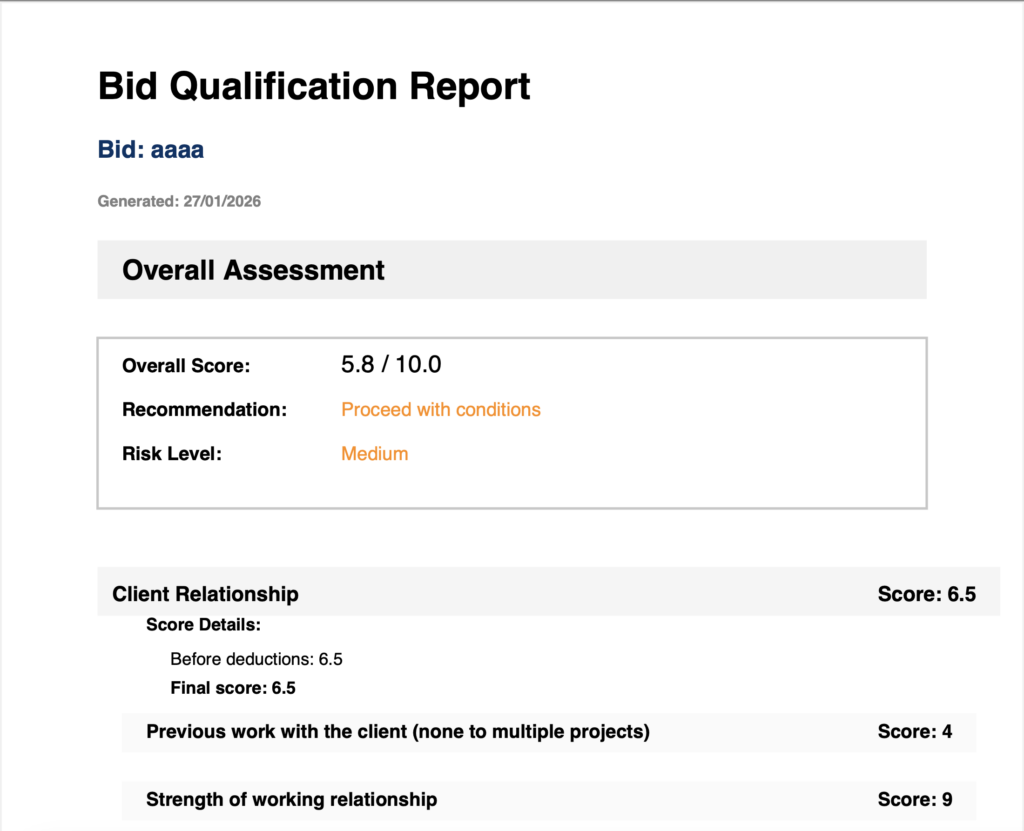Click the Client Relationship section header
The width and height of the screenshot is (1024, 831).
205,594
